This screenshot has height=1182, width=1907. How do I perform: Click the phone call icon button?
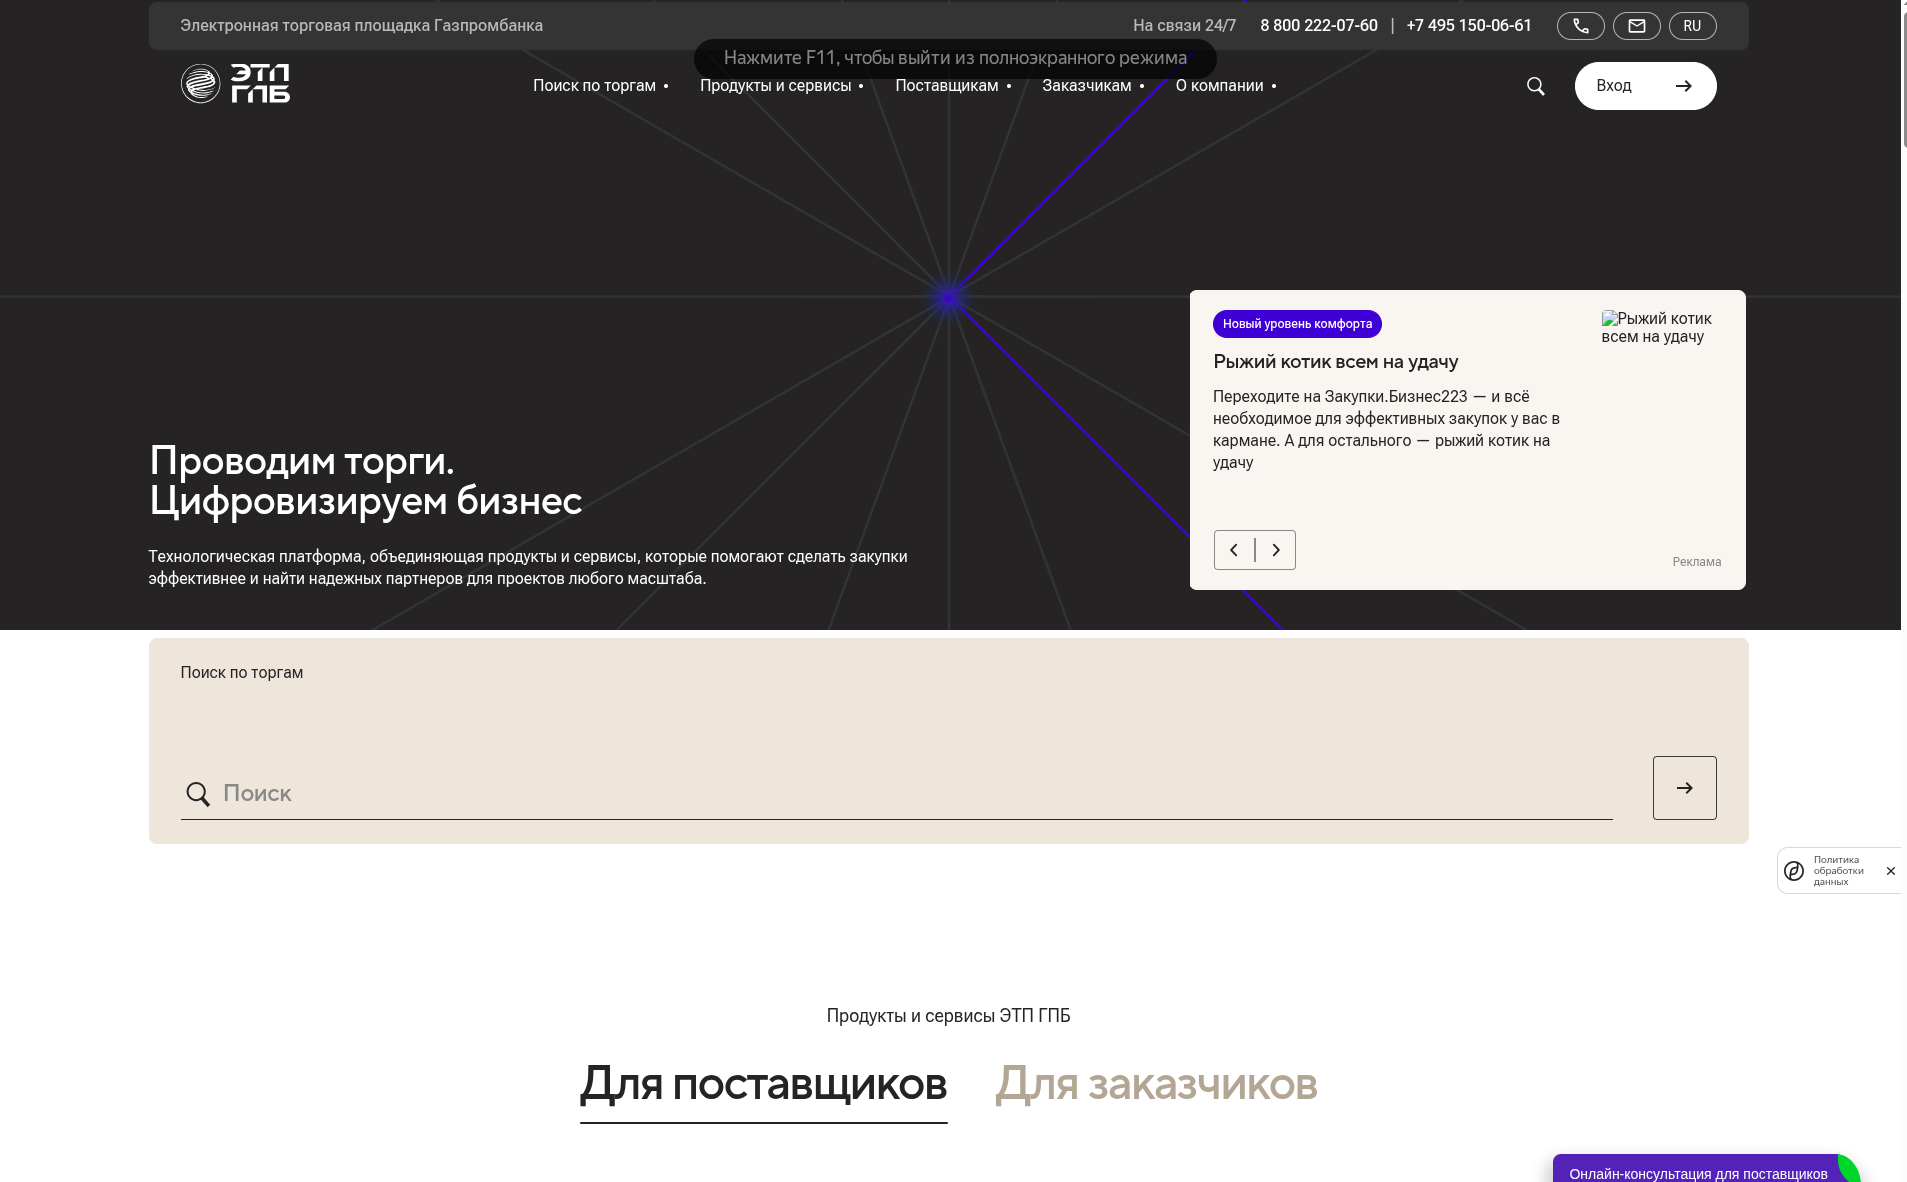(1580, 26)
